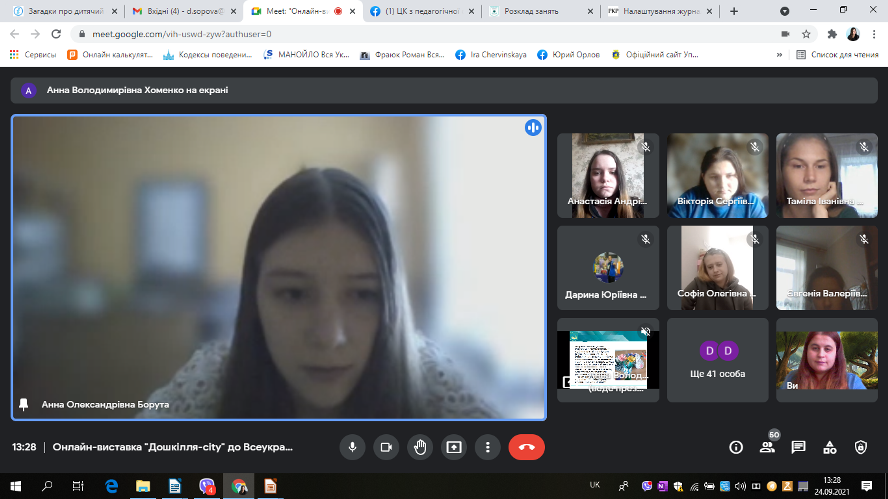This screenshot has width=888, height=499.
Task: Open the Офіційний сайт Ул... bookmark
Action: 655,55
